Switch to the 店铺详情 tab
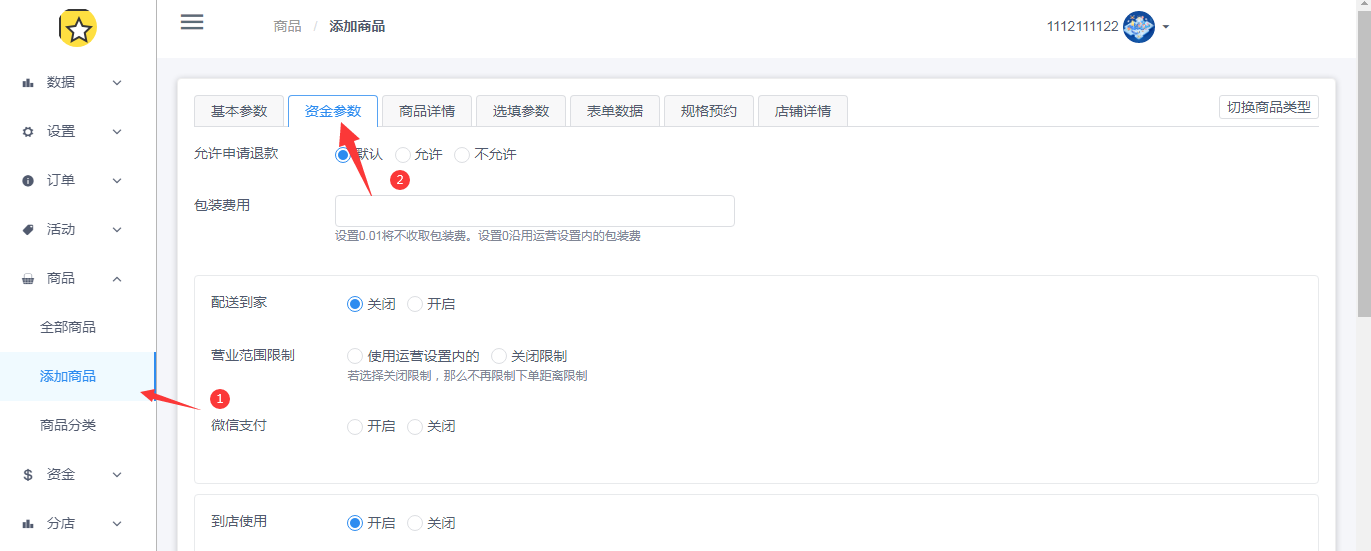Image resolution: width=1371 pixels, height=551 pixels. point(803,111)
